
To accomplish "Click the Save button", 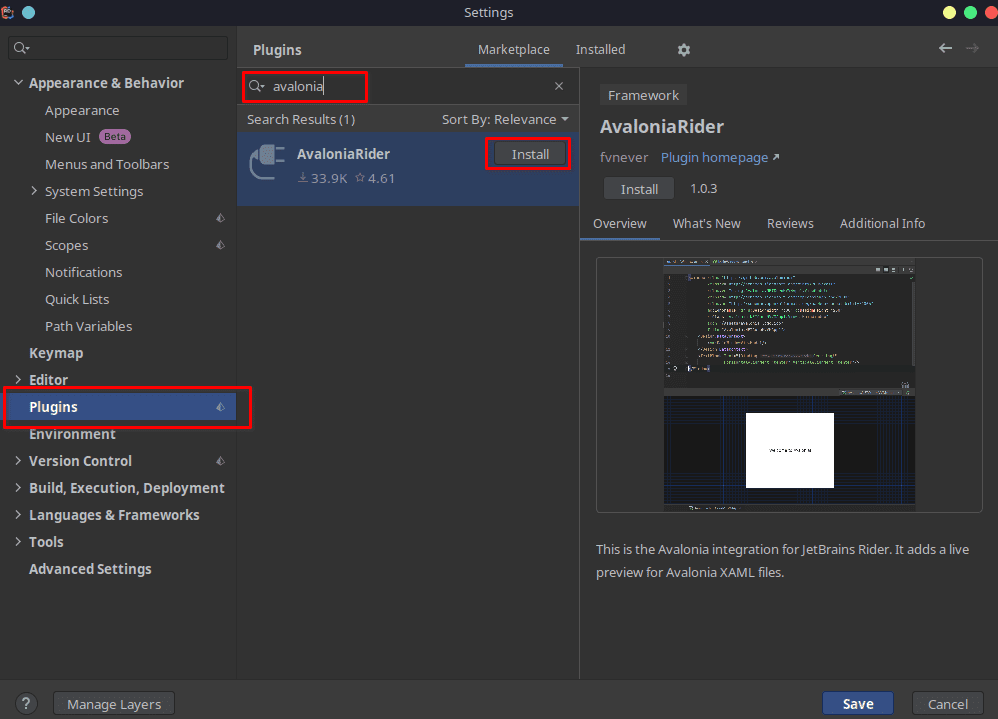I will (858, 704).
